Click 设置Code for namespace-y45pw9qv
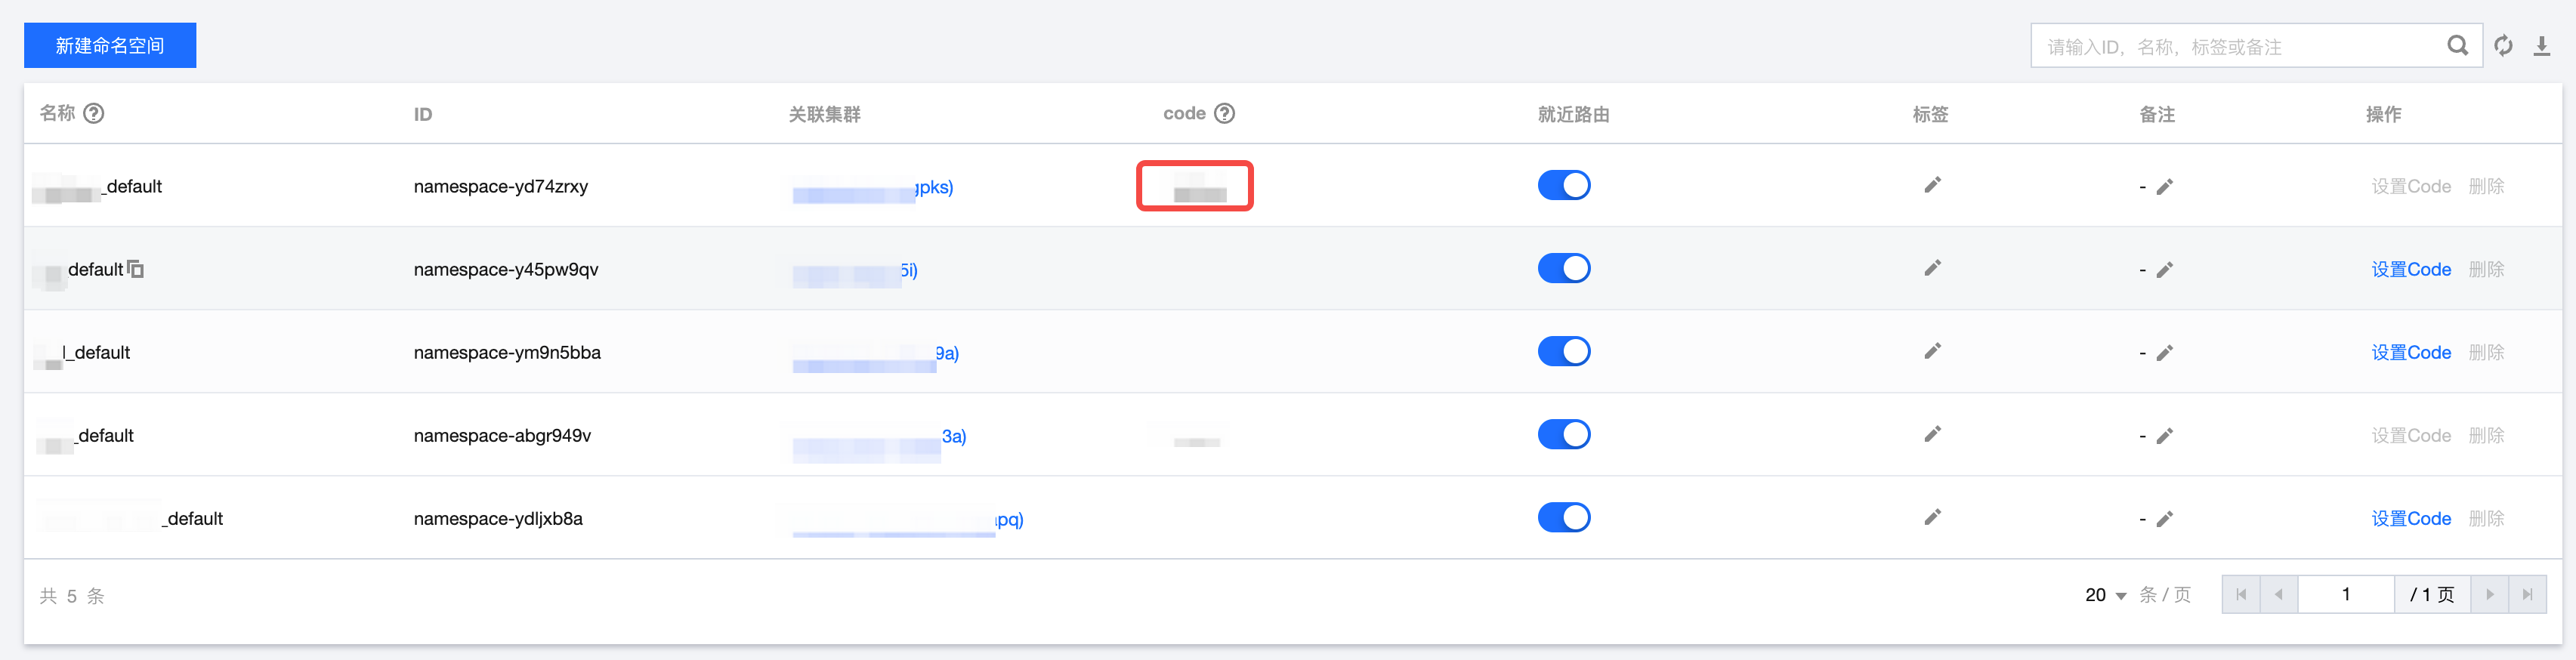This screenshot has height=660, width=2576. tap(2410, 270)
